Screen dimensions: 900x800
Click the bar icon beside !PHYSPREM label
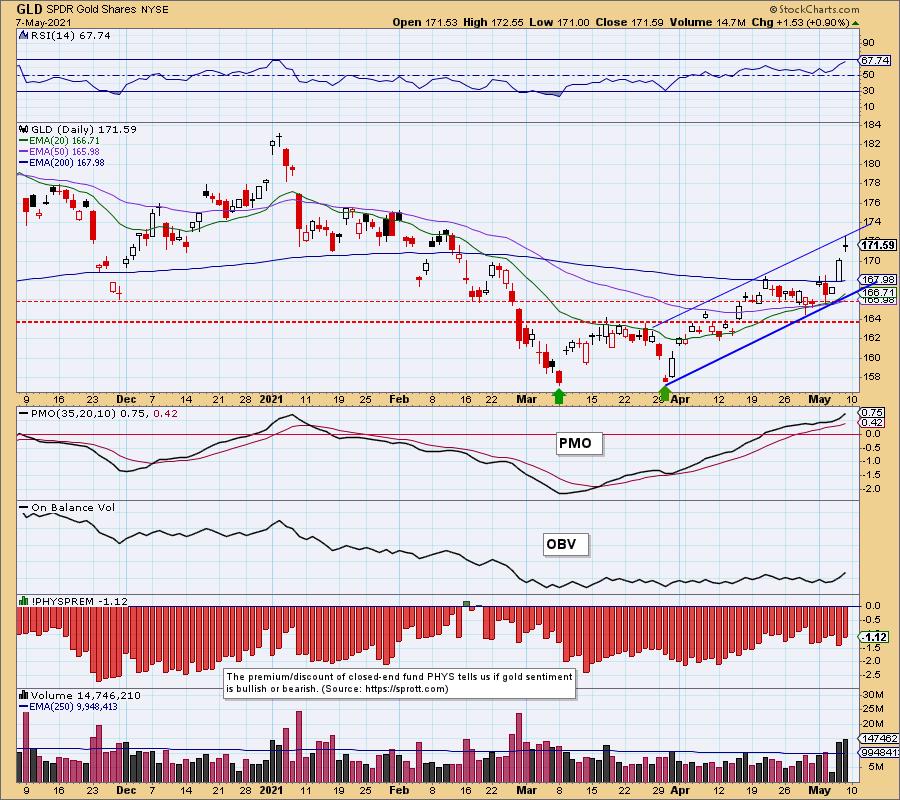click(x=24, y=601)
